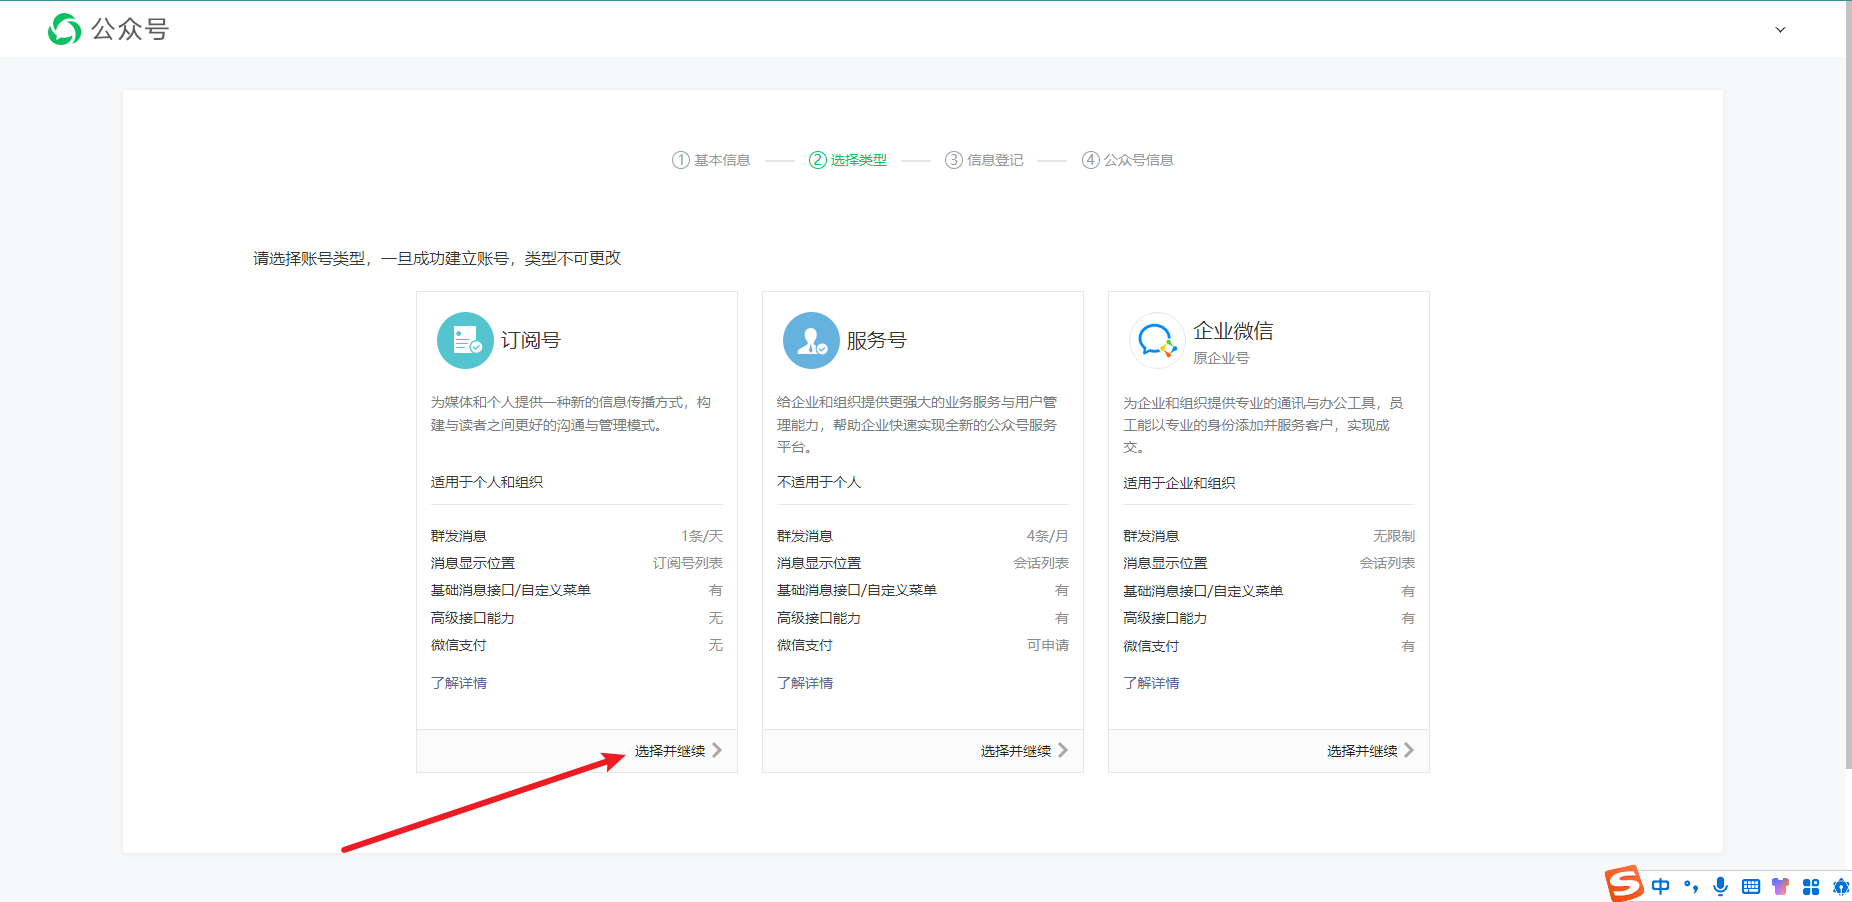This screenshot has height=902, width=1852.
Task: Open Sogou skin shirt icon
Action: point(1780,886)
